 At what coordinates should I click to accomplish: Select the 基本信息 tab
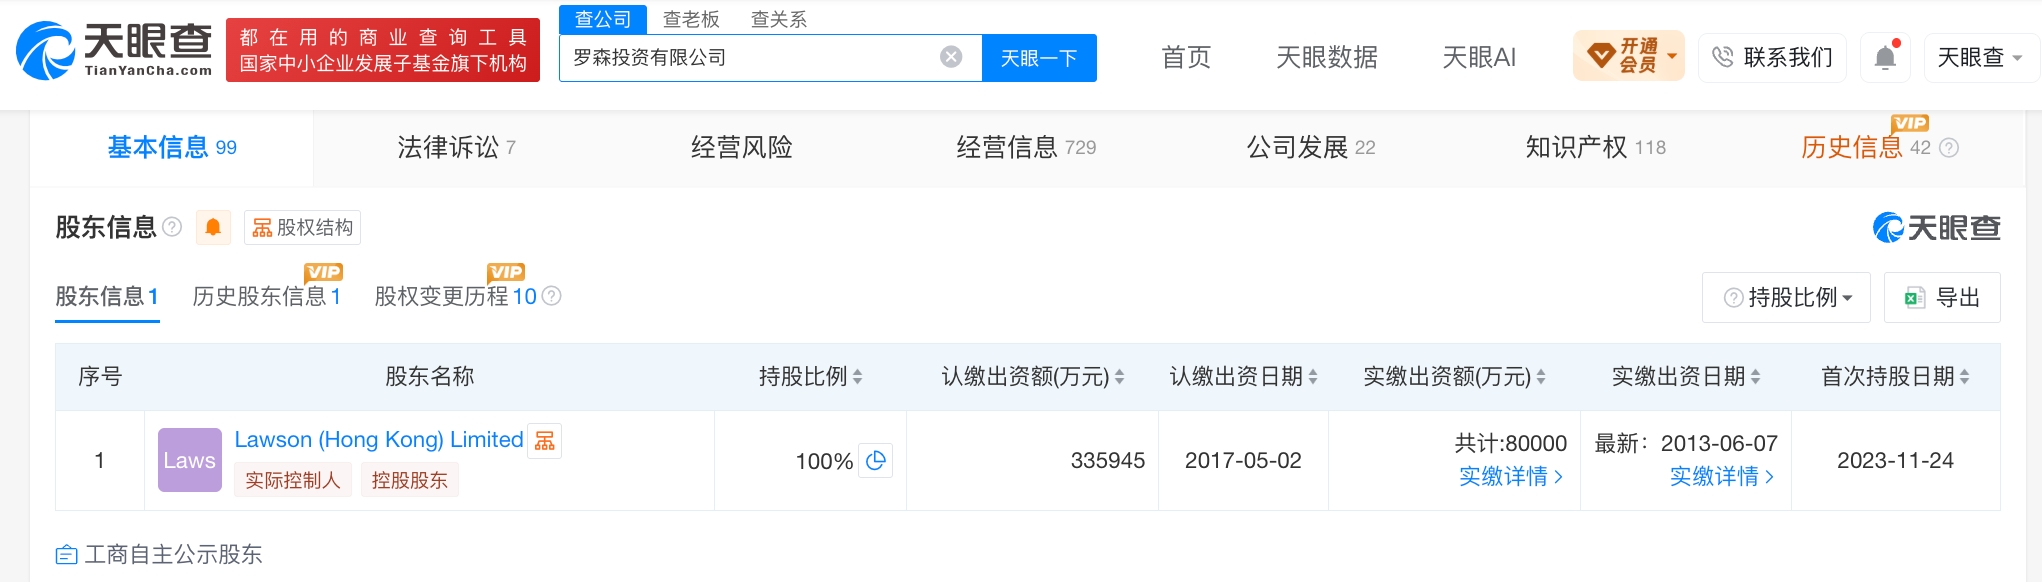click(172, 148)
